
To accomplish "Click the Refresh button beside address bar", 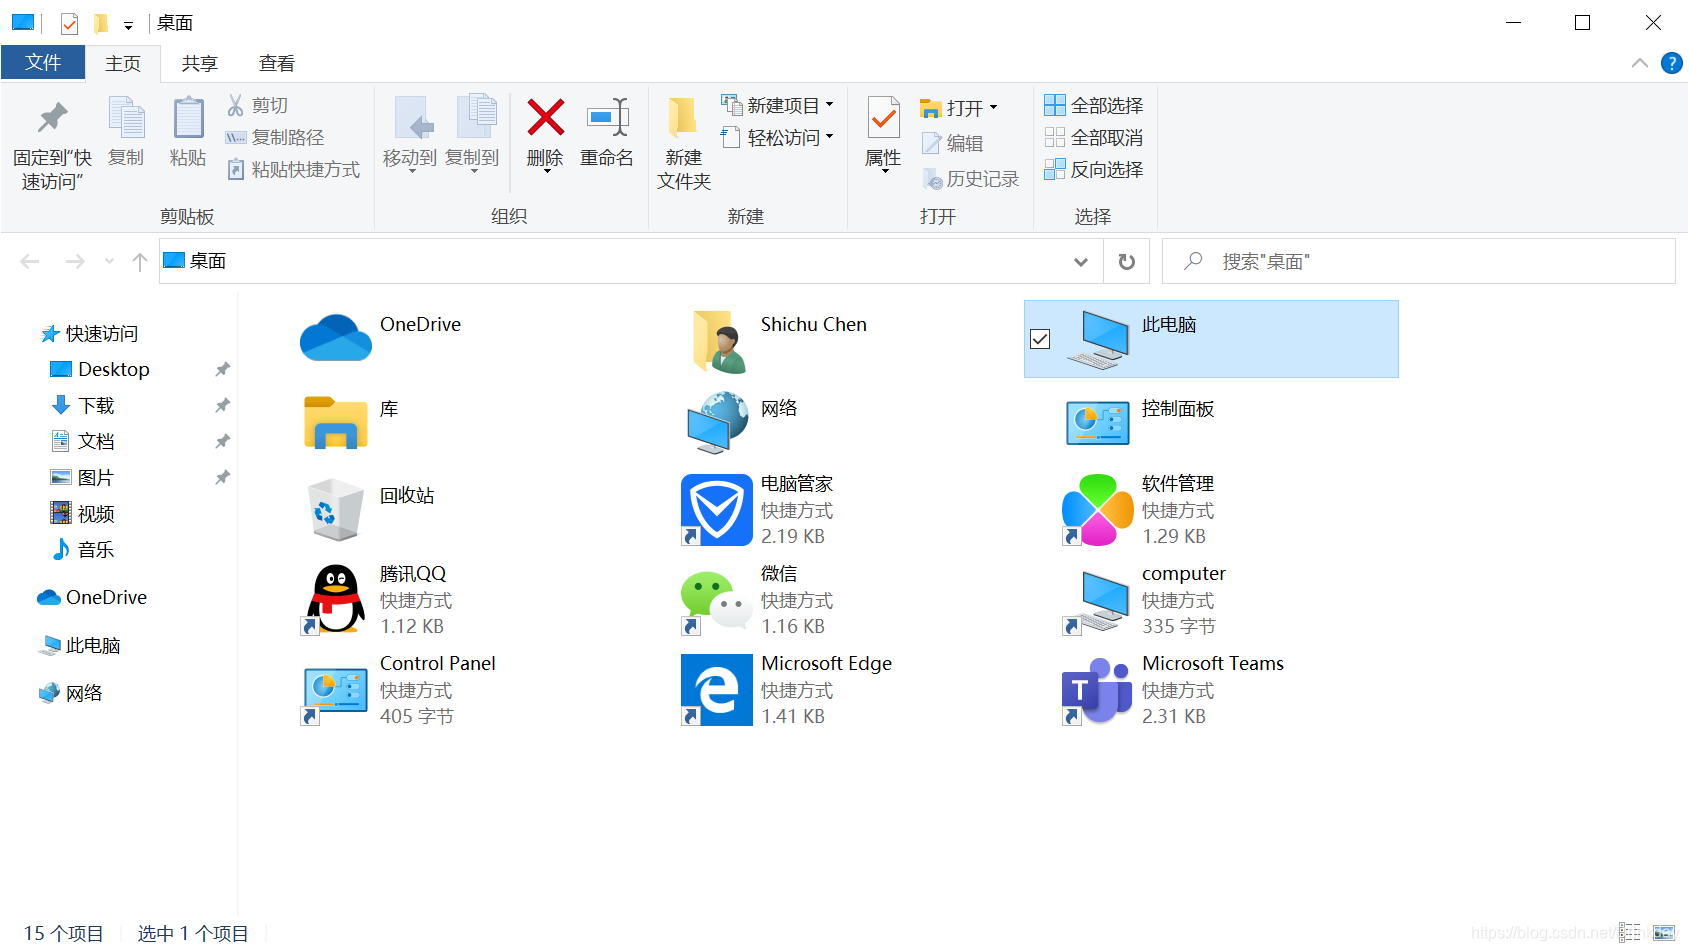I will click(x=1127, y=261).
